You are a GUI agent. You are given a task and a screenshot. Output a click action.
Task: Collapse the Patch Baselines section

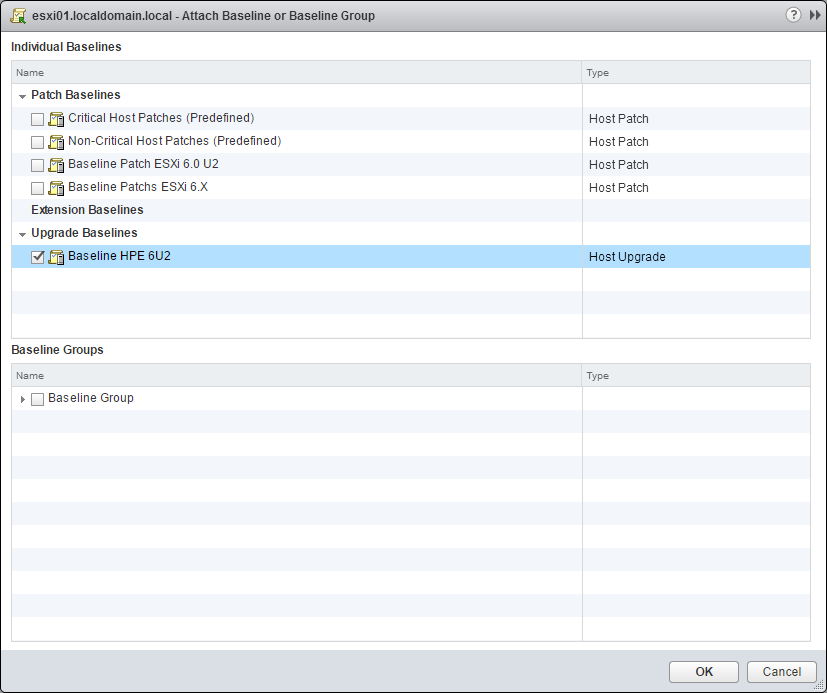point(21,94)
